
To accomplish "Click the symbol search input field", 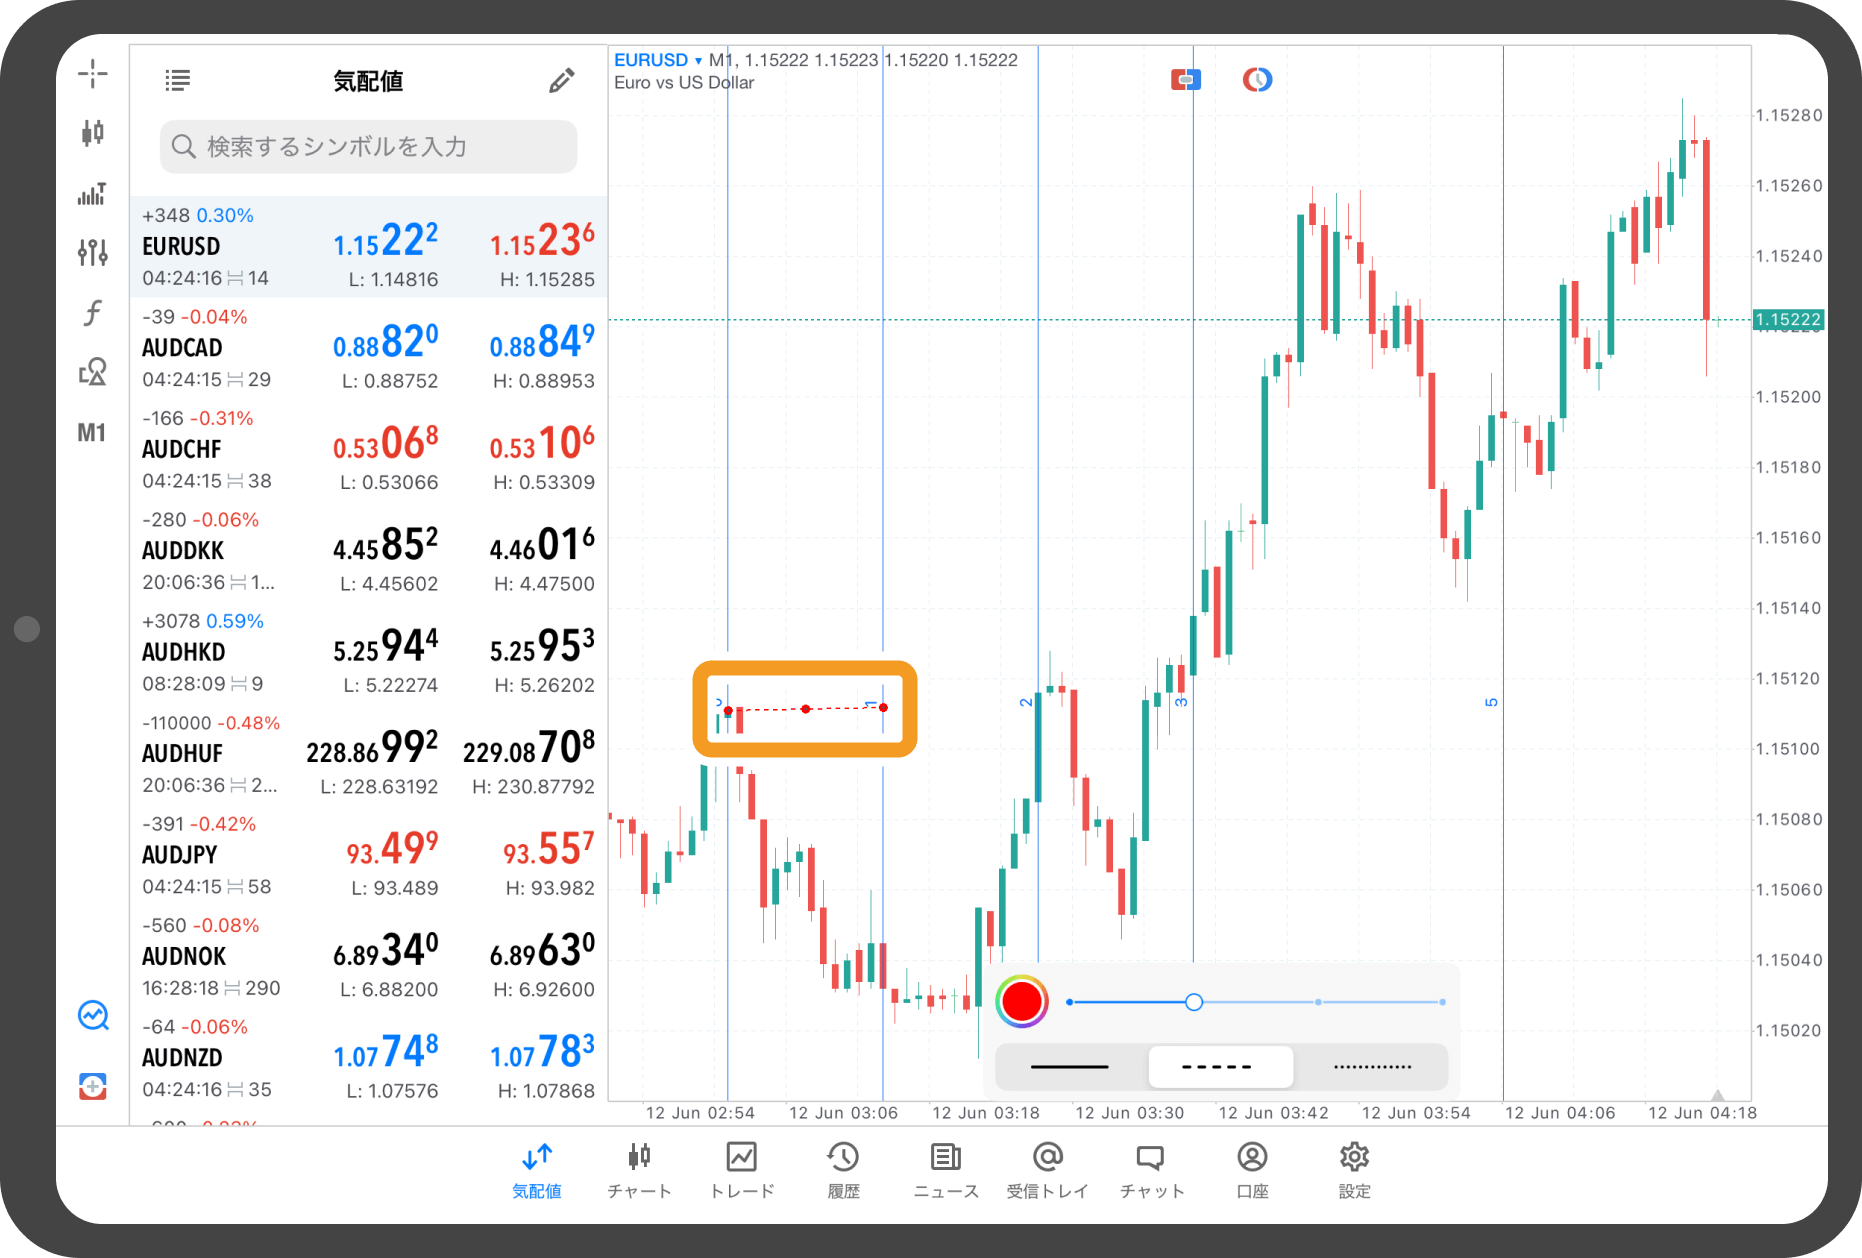I will pyautogui.click(x=368, y=147).
